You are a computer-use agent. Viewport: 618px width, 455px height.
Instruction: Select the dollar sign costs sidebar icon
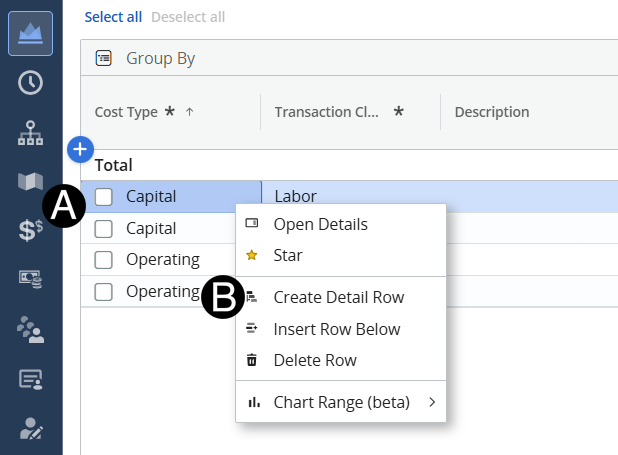[x=30, y=230]
